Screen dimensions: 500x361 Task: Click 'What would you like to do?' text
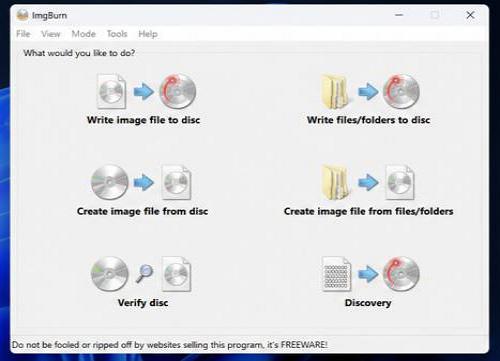pos(79,53)
